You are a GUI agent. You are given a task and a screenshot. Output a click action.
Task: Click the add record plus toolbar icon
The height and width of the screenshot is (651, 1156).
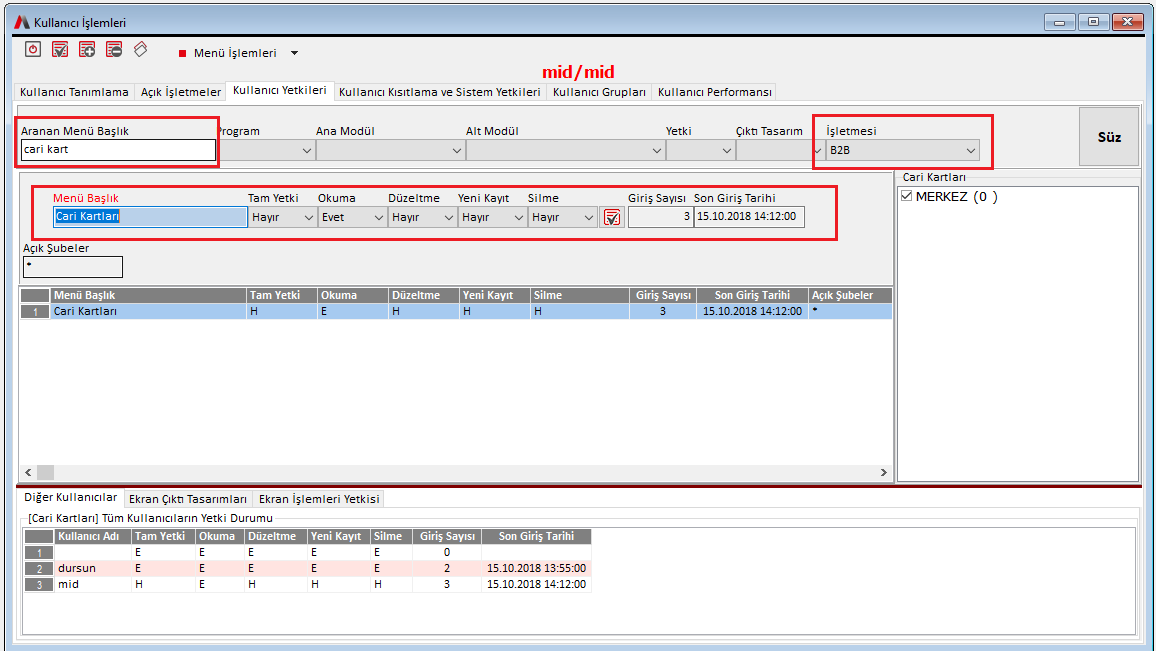(x=87, y=49)
